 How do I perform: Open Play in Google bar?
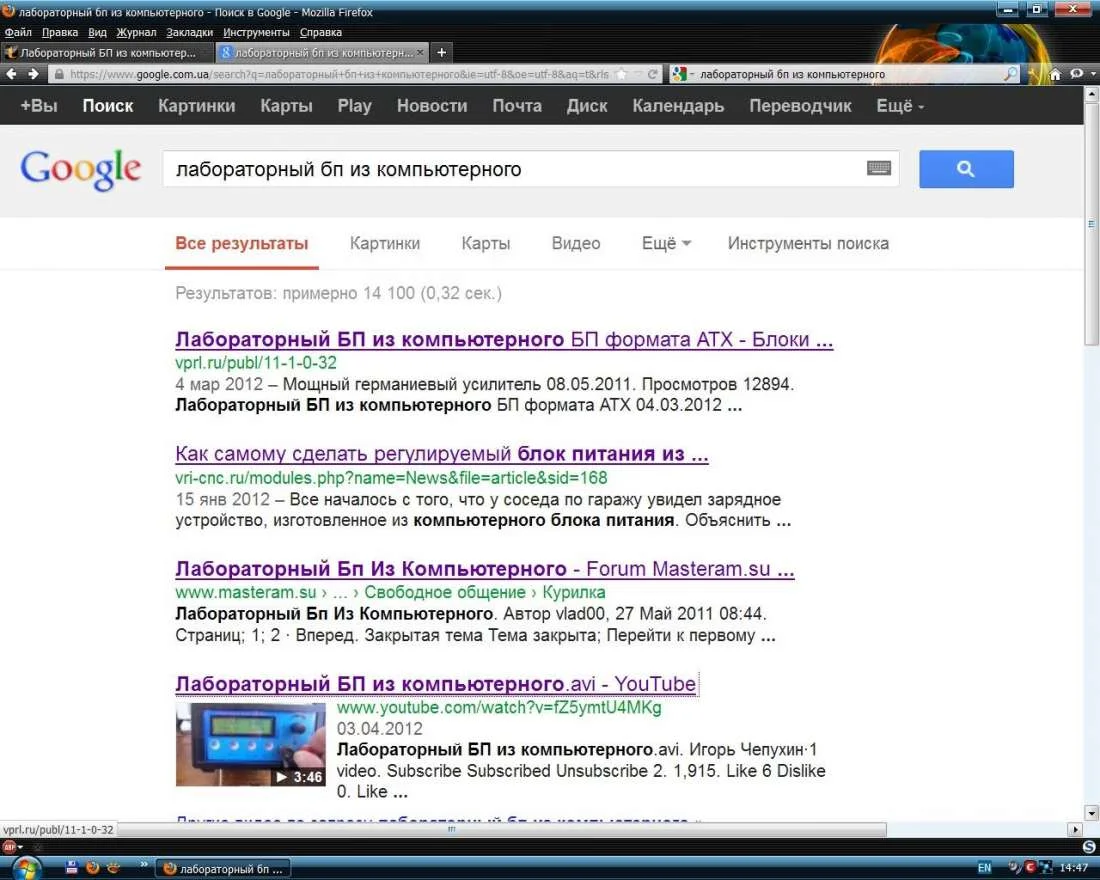pyautogui.click(x=354, y=105)
